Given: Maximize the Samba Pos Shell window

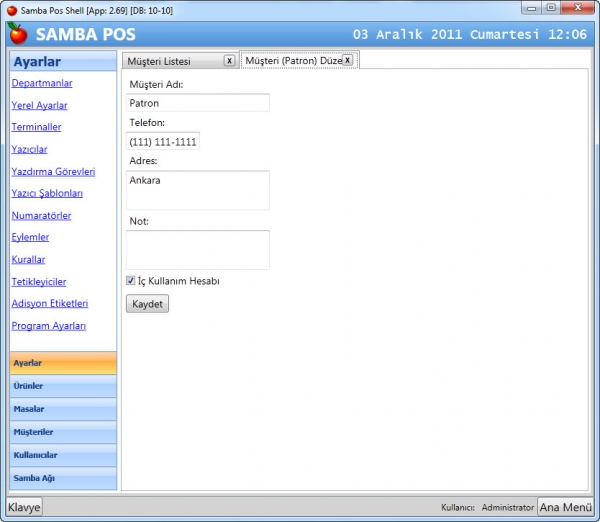Looking at the screenshot, I should (551, 8).
